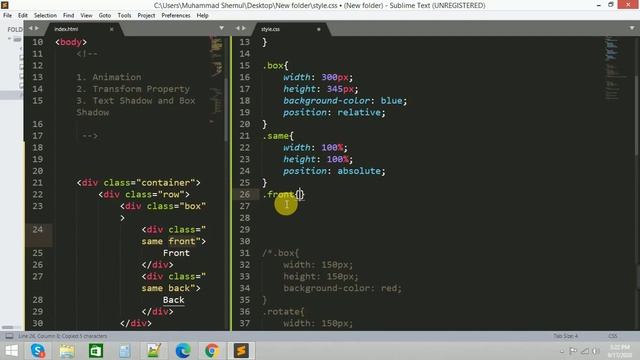Click the value 'absolute' on line 24
This screenshot has height=360, width=640.
coord(359,171)
